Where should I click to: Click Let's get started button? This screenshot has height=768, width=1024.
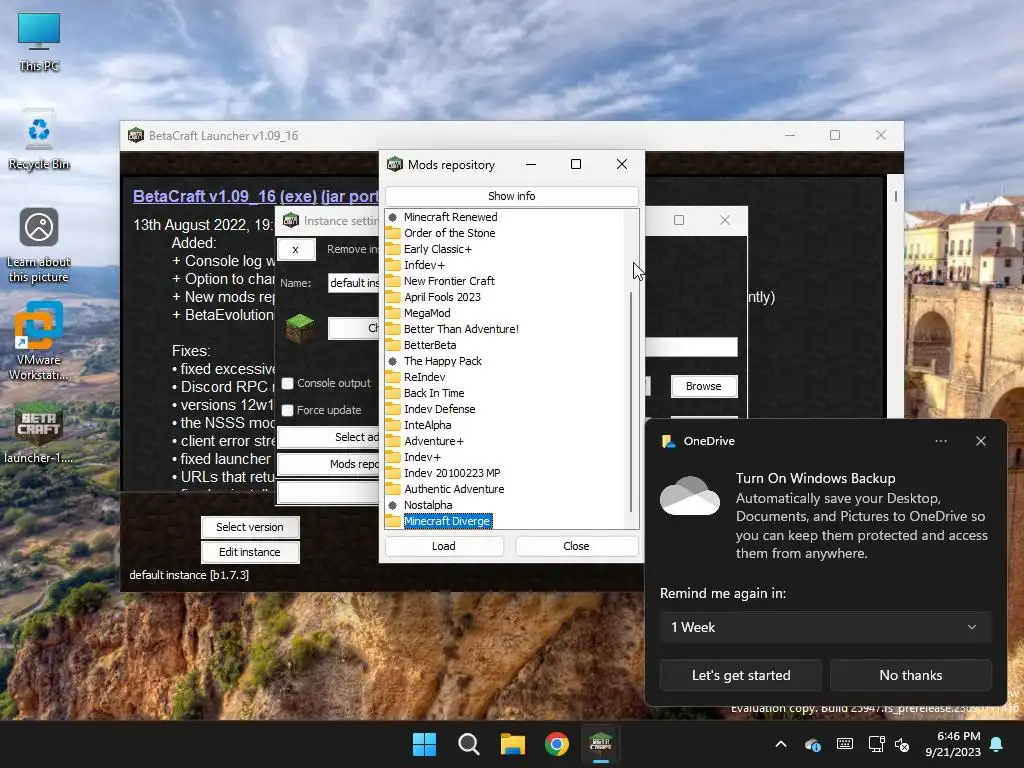point(741,675)
